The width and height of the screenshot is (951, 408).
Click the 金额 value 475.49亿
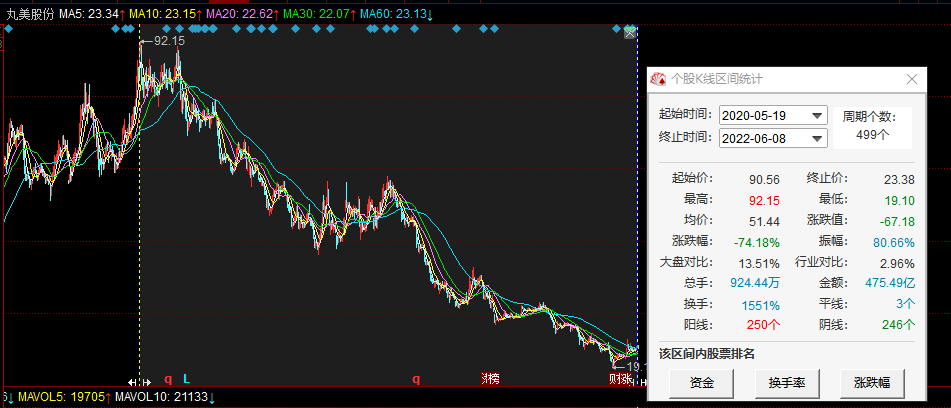(x=891, y=283)
